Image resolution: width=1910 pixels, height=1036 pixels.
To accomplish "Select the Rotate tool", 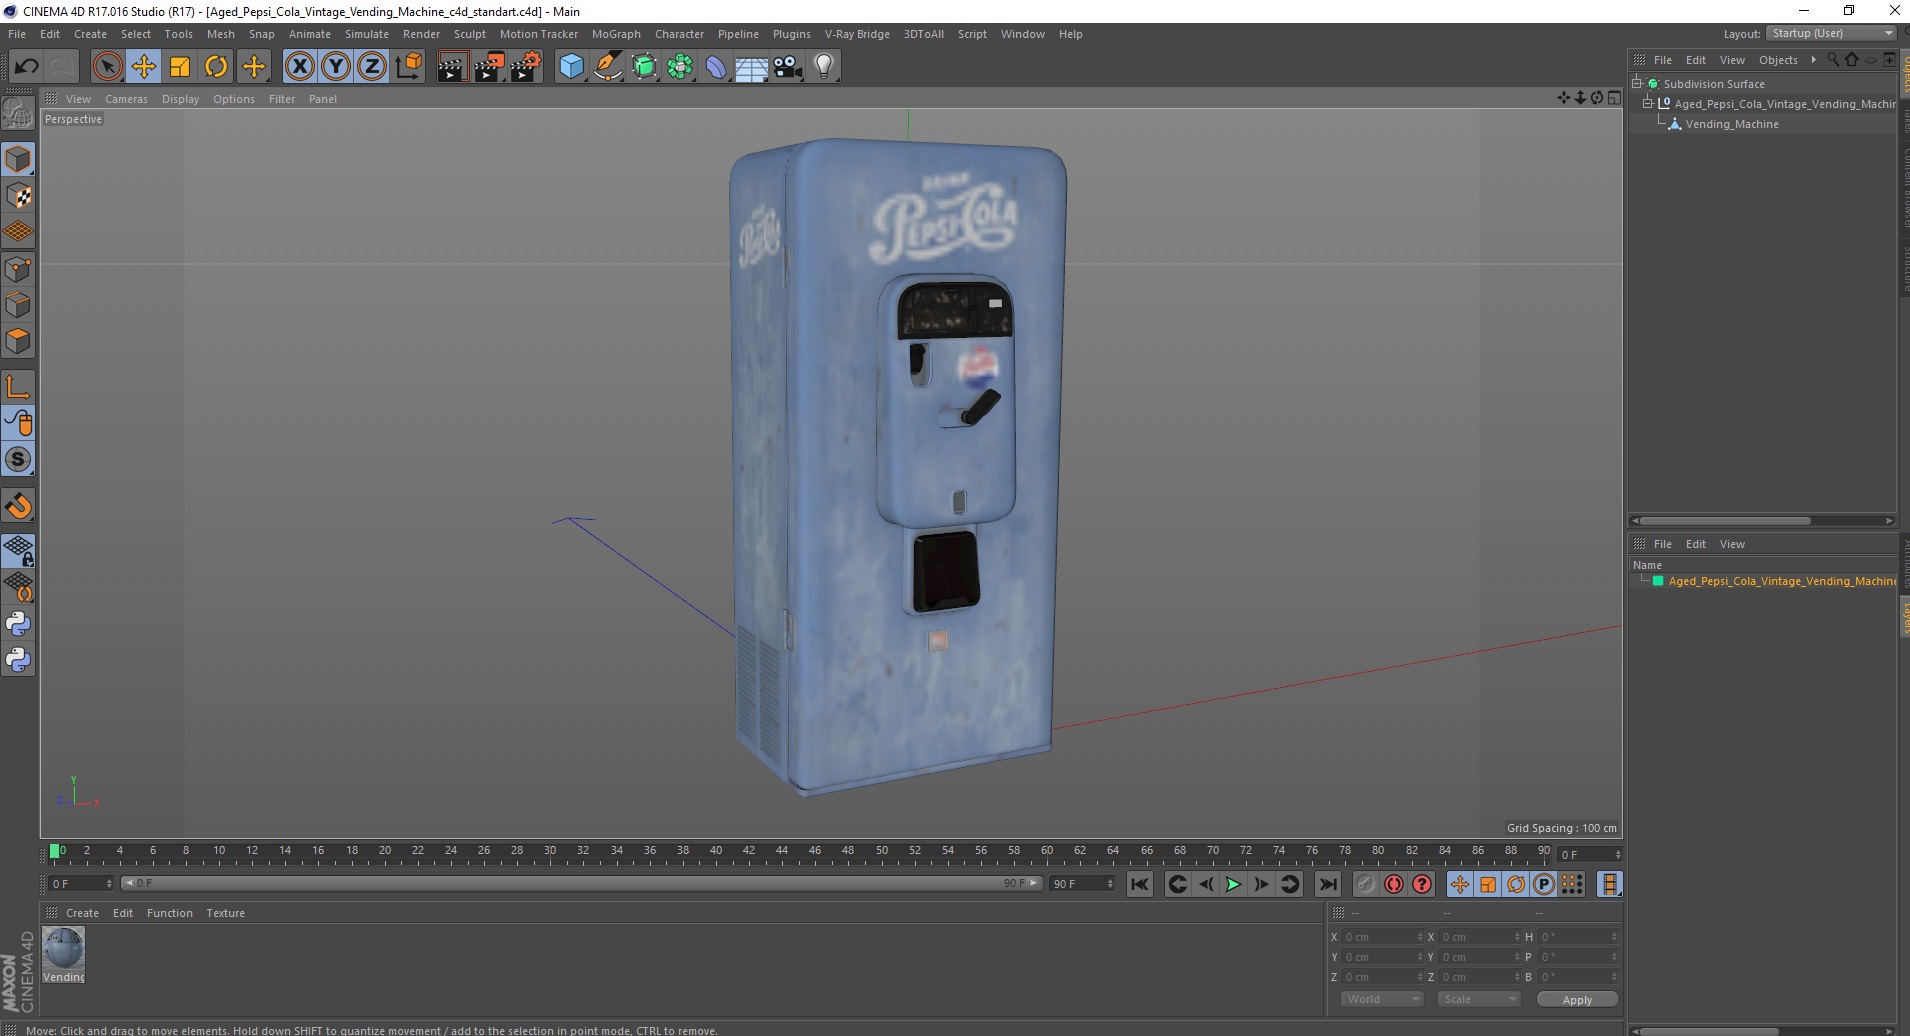I will coord(216,66).
